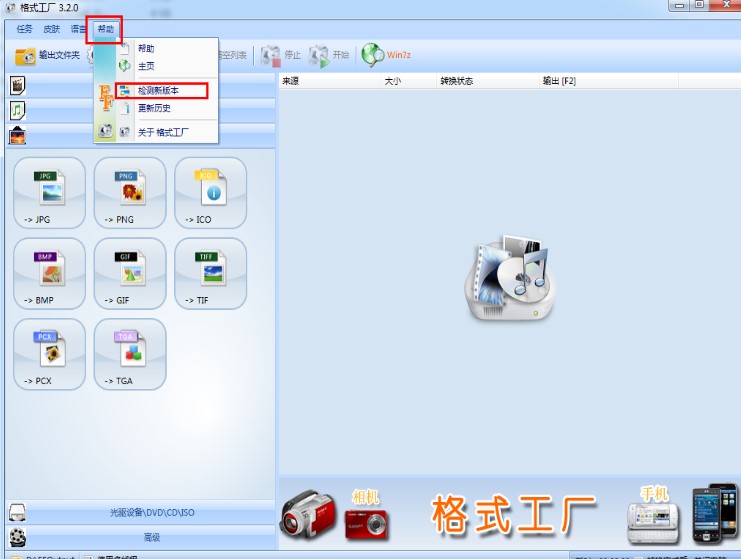Choose the -> BMP conversion icon
This screenshot has height=559, width=741.
tap(50, 274)
